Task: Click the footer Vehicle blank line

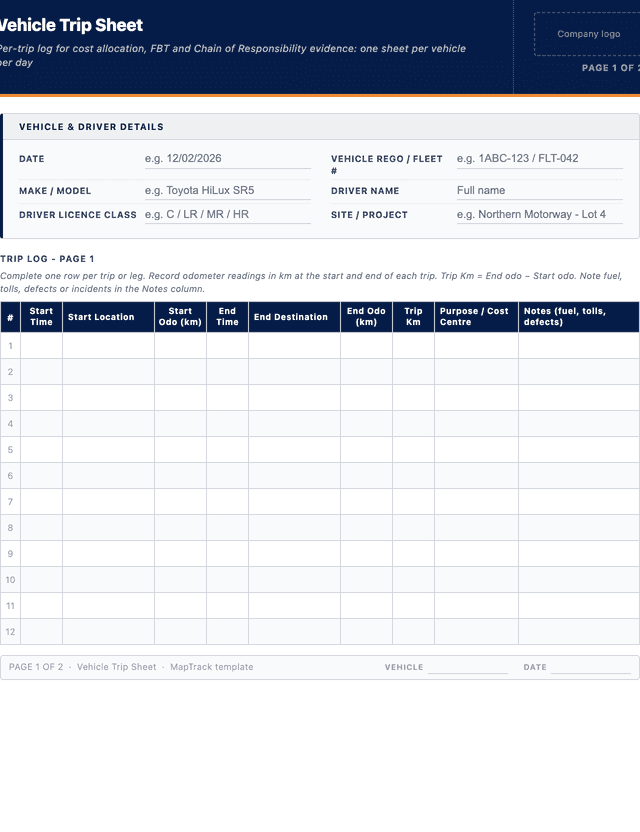Action: click(468, 668)
